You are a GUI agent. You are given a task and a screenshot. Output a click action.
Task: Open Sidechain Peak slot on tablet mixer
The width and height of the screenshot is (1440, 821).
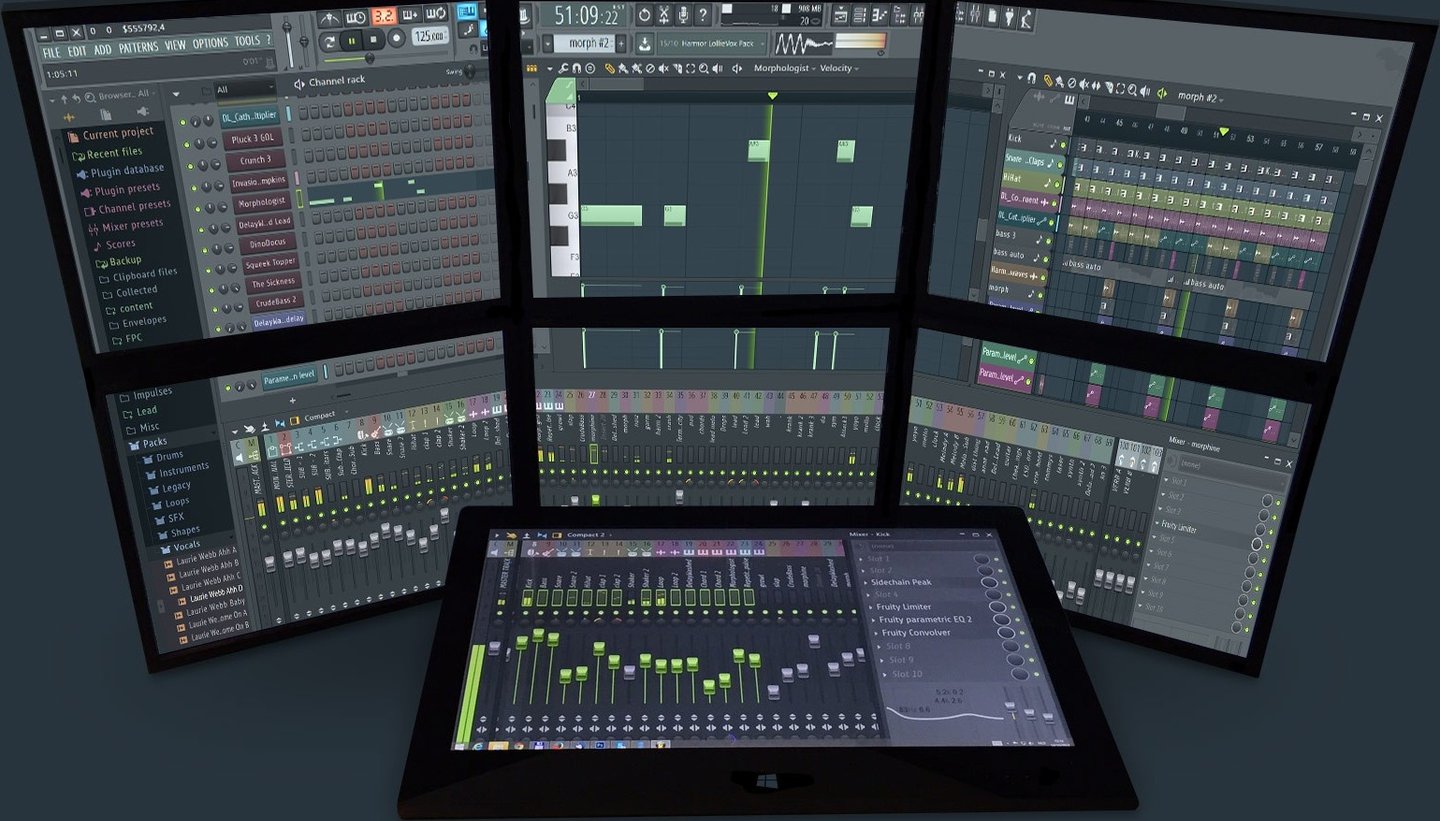pos(901,581)
